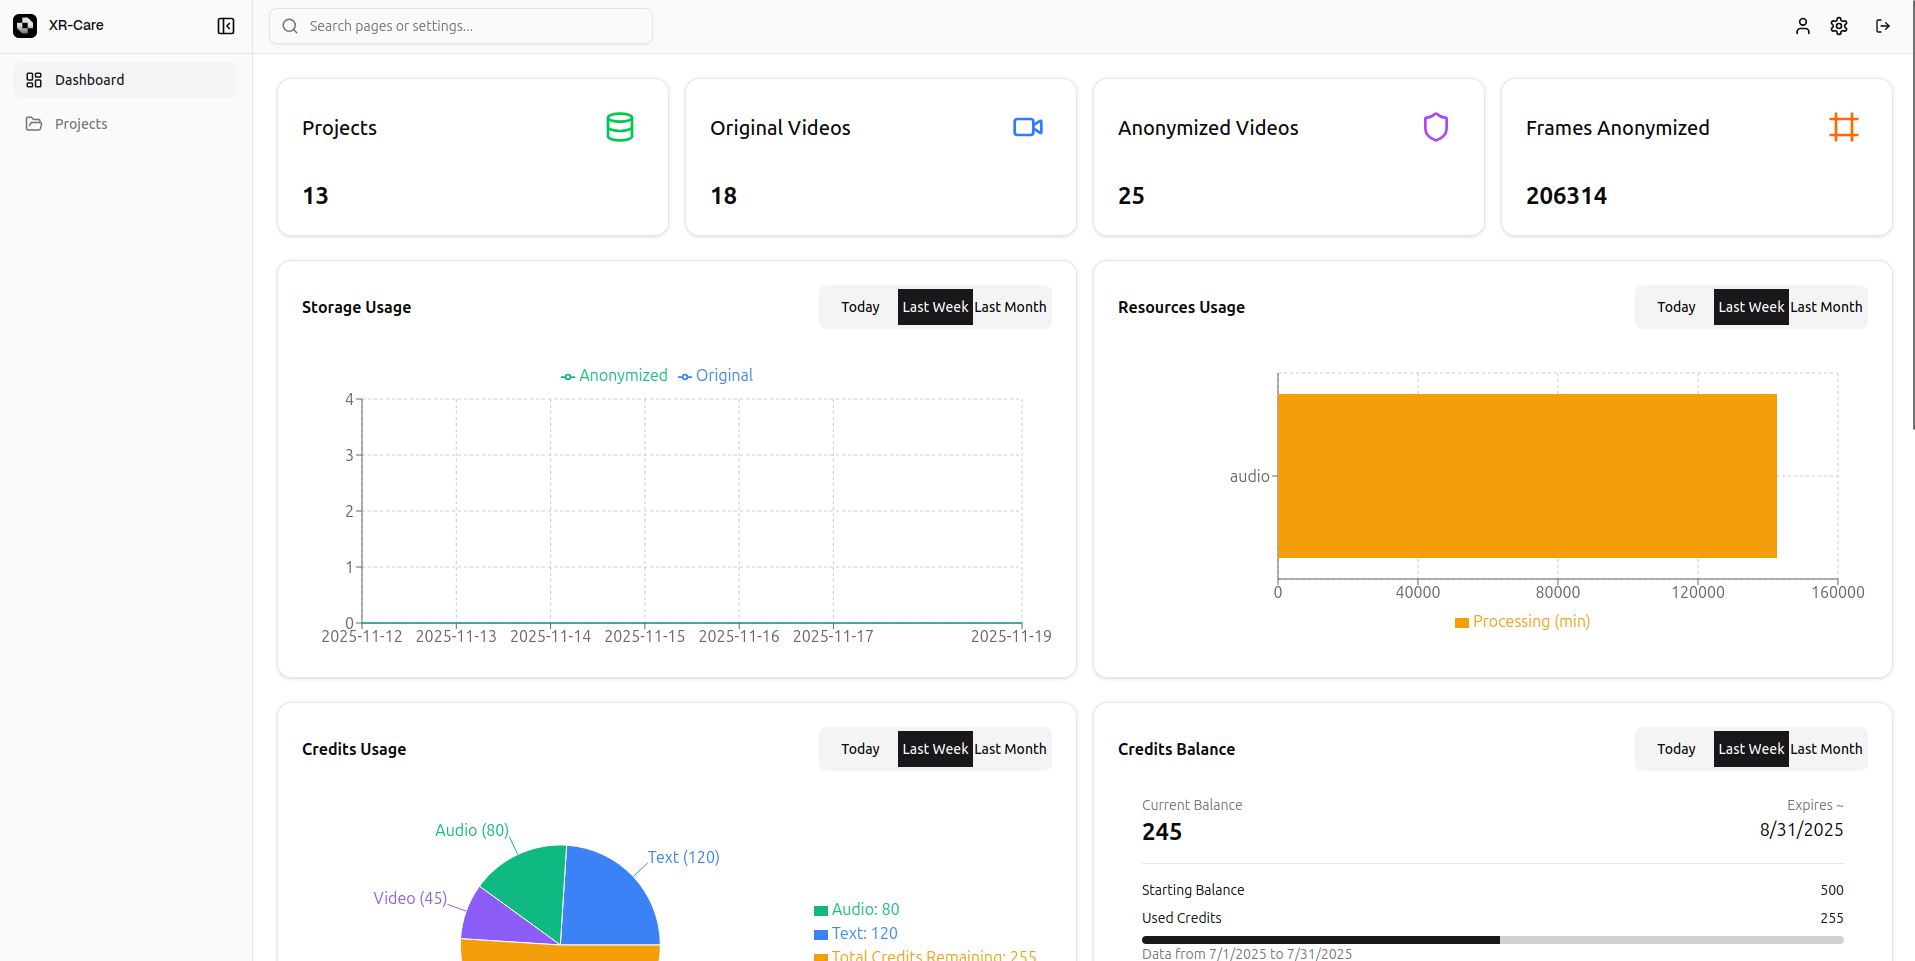Toggle the Original legend in Storage chart
The width and height of the screenshot is (1915, 961).
pyautogui.click(x=715, y=376)
